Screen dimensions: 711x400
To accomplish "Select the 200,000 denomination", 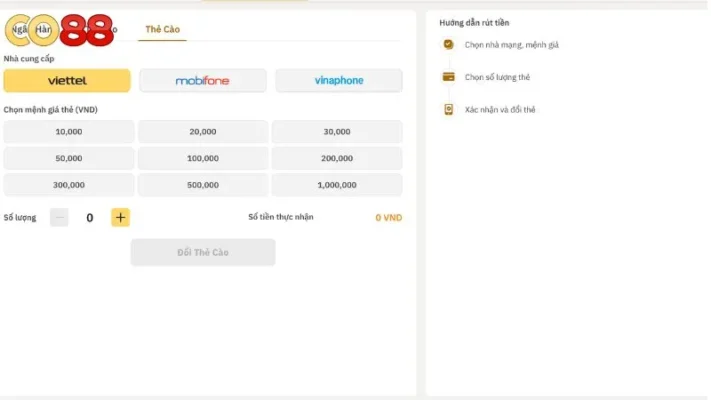I will click(337, 158).
